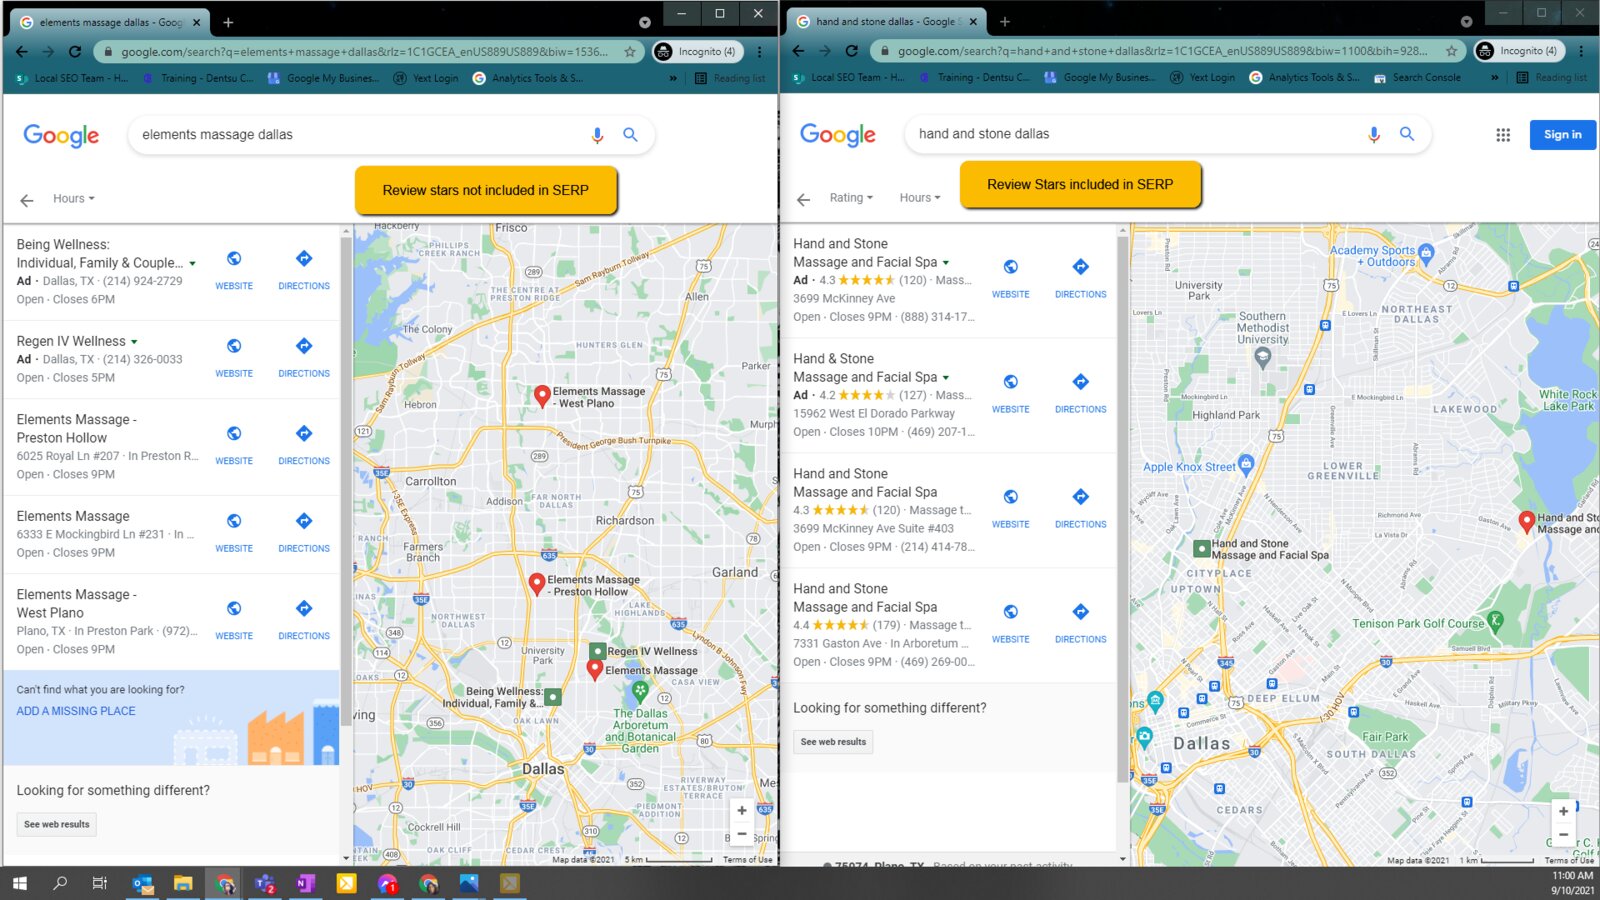Open Hours filter dropdown in left window
The width and height of the screenshot is (1600, 900).
click(x=74, y=199)
